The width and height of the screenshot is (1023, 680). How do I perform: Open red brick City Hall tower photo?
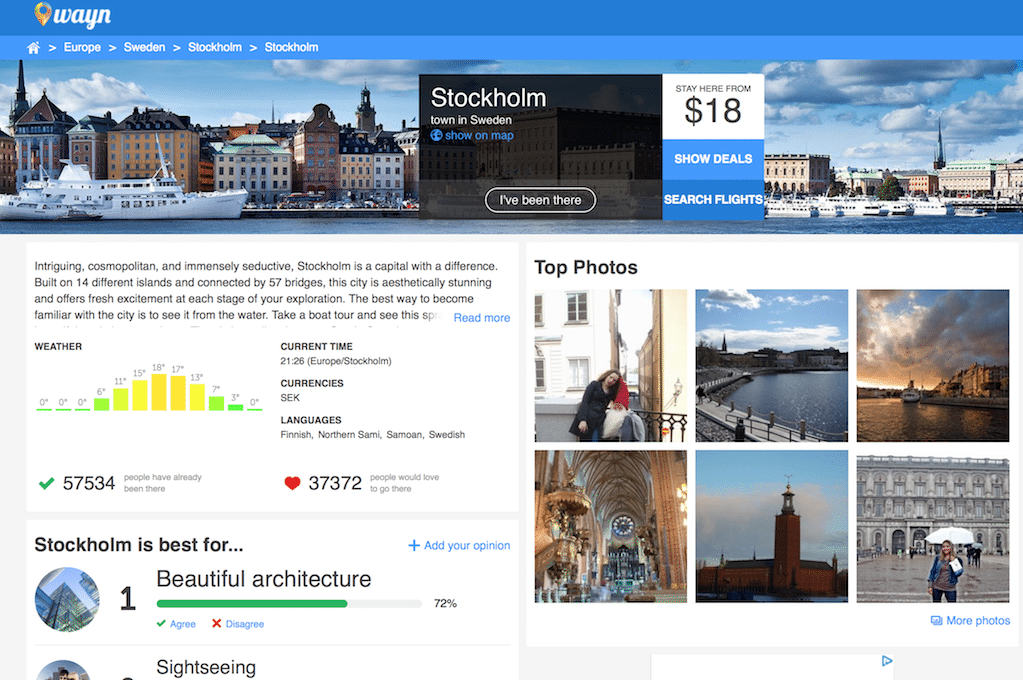pos(772,526)
